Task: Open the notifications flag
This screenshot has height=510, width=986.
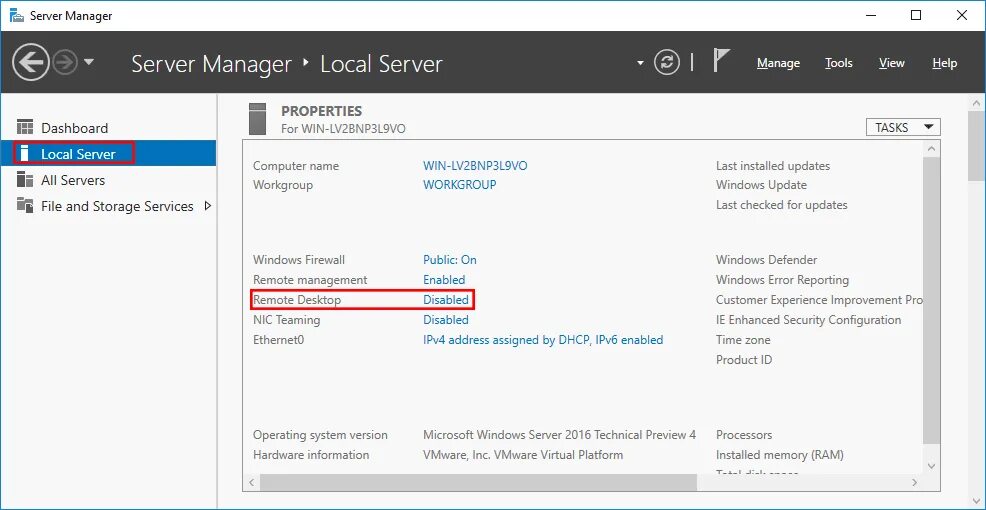Action: [721, 61]
